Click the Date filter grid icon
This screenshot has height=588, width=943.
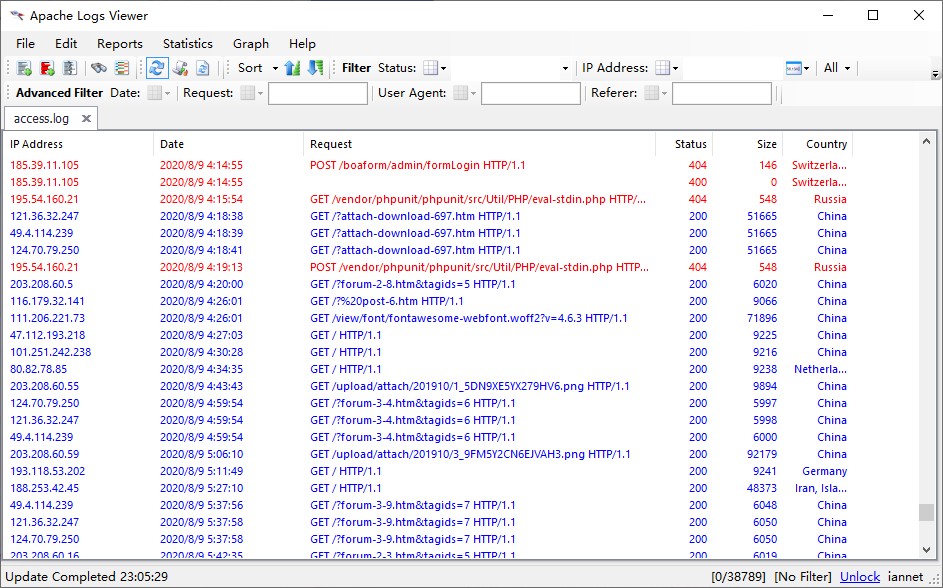click(x=155, y=93)
